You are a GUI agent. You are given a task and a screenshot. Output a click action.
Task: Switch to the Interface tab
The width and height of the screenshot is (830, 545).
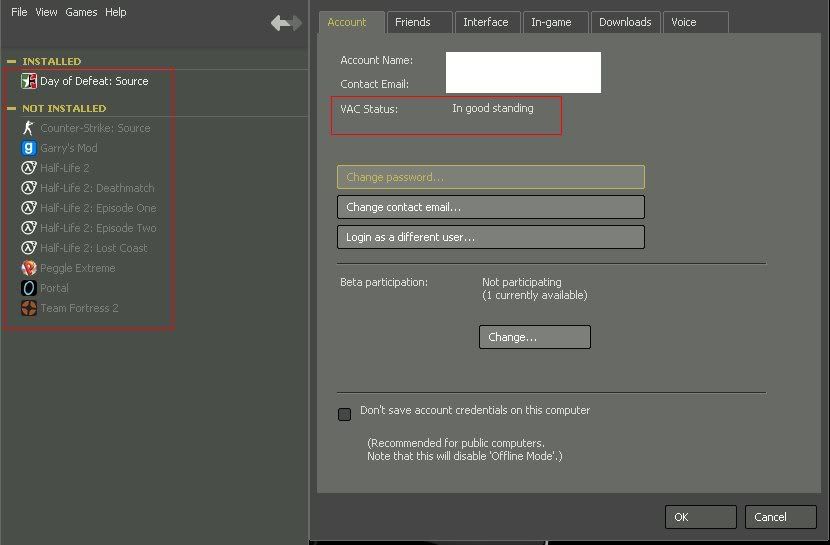pos(487,22)
